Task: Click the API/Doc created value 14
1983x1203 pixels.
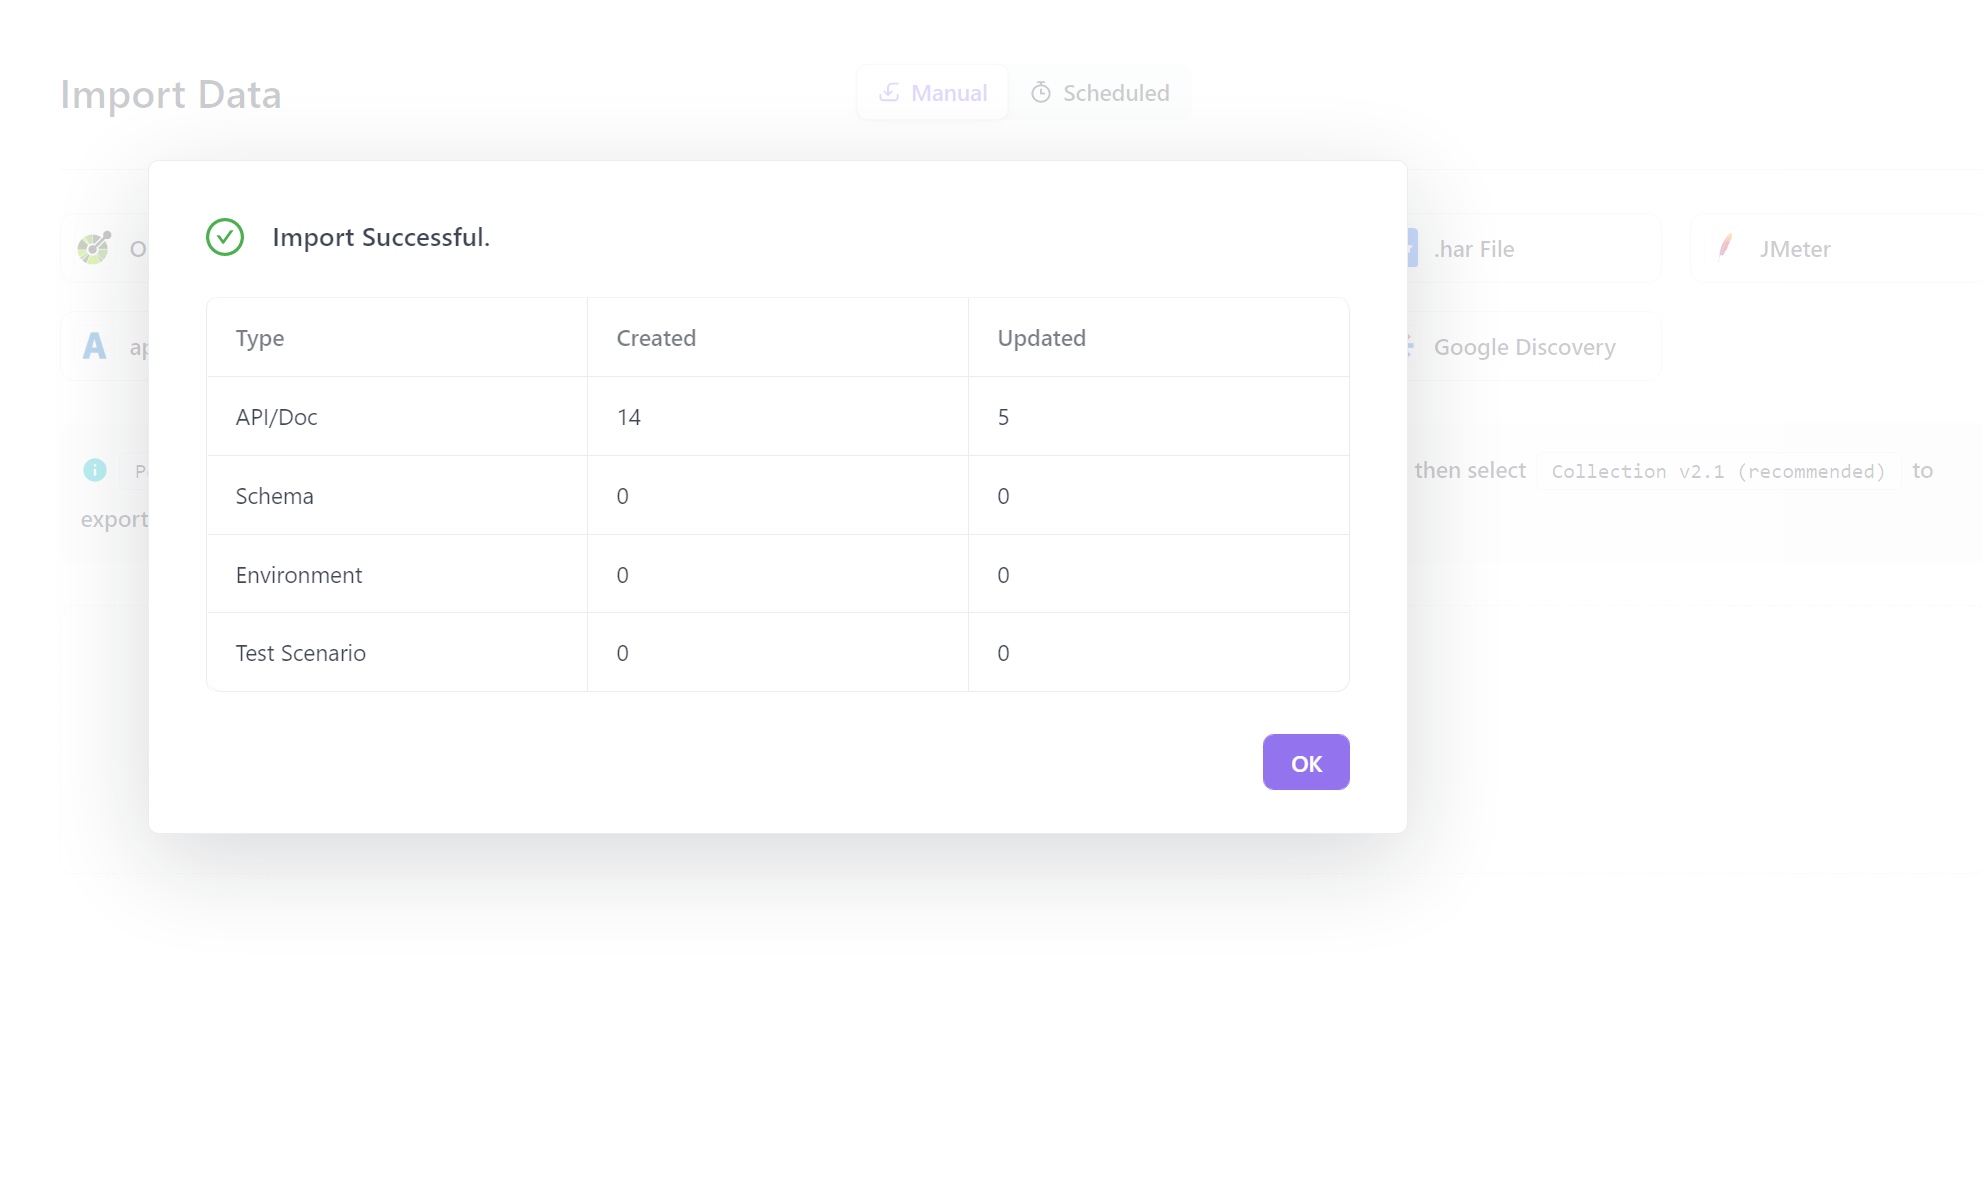Action: (628, 417)
